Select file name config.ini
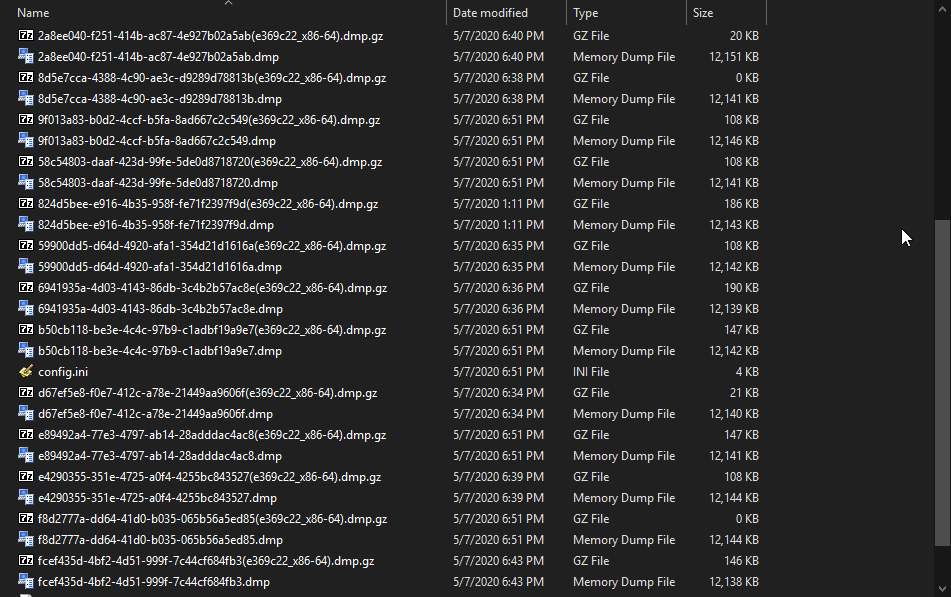 (x=63, y=372)
